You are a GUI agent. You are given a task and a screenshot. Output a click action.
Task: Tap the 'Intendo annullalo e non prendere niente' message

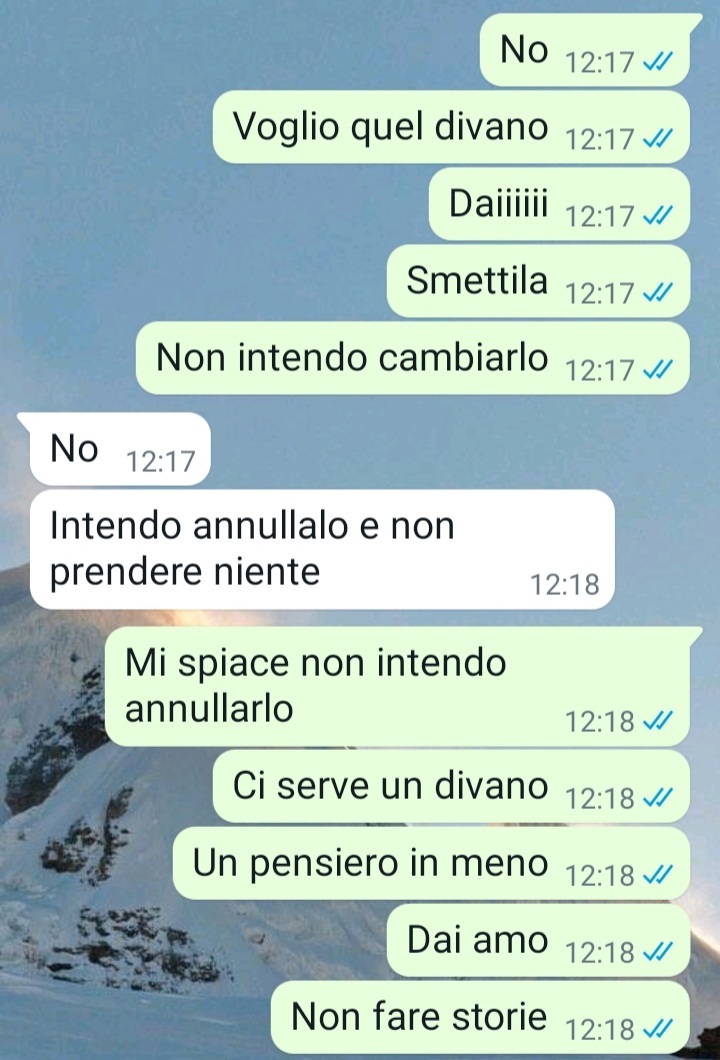click(322, 550)
